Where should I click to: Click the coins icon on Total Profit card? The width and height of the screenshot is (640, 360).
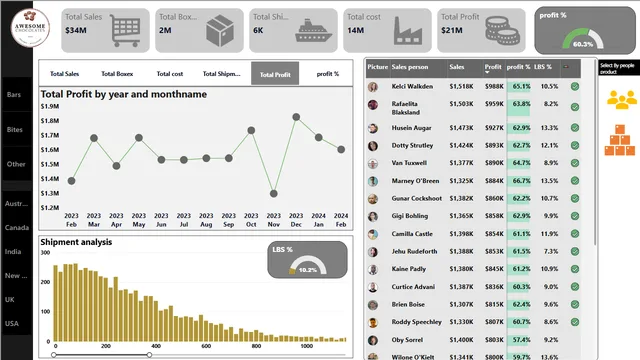point(502,31)
